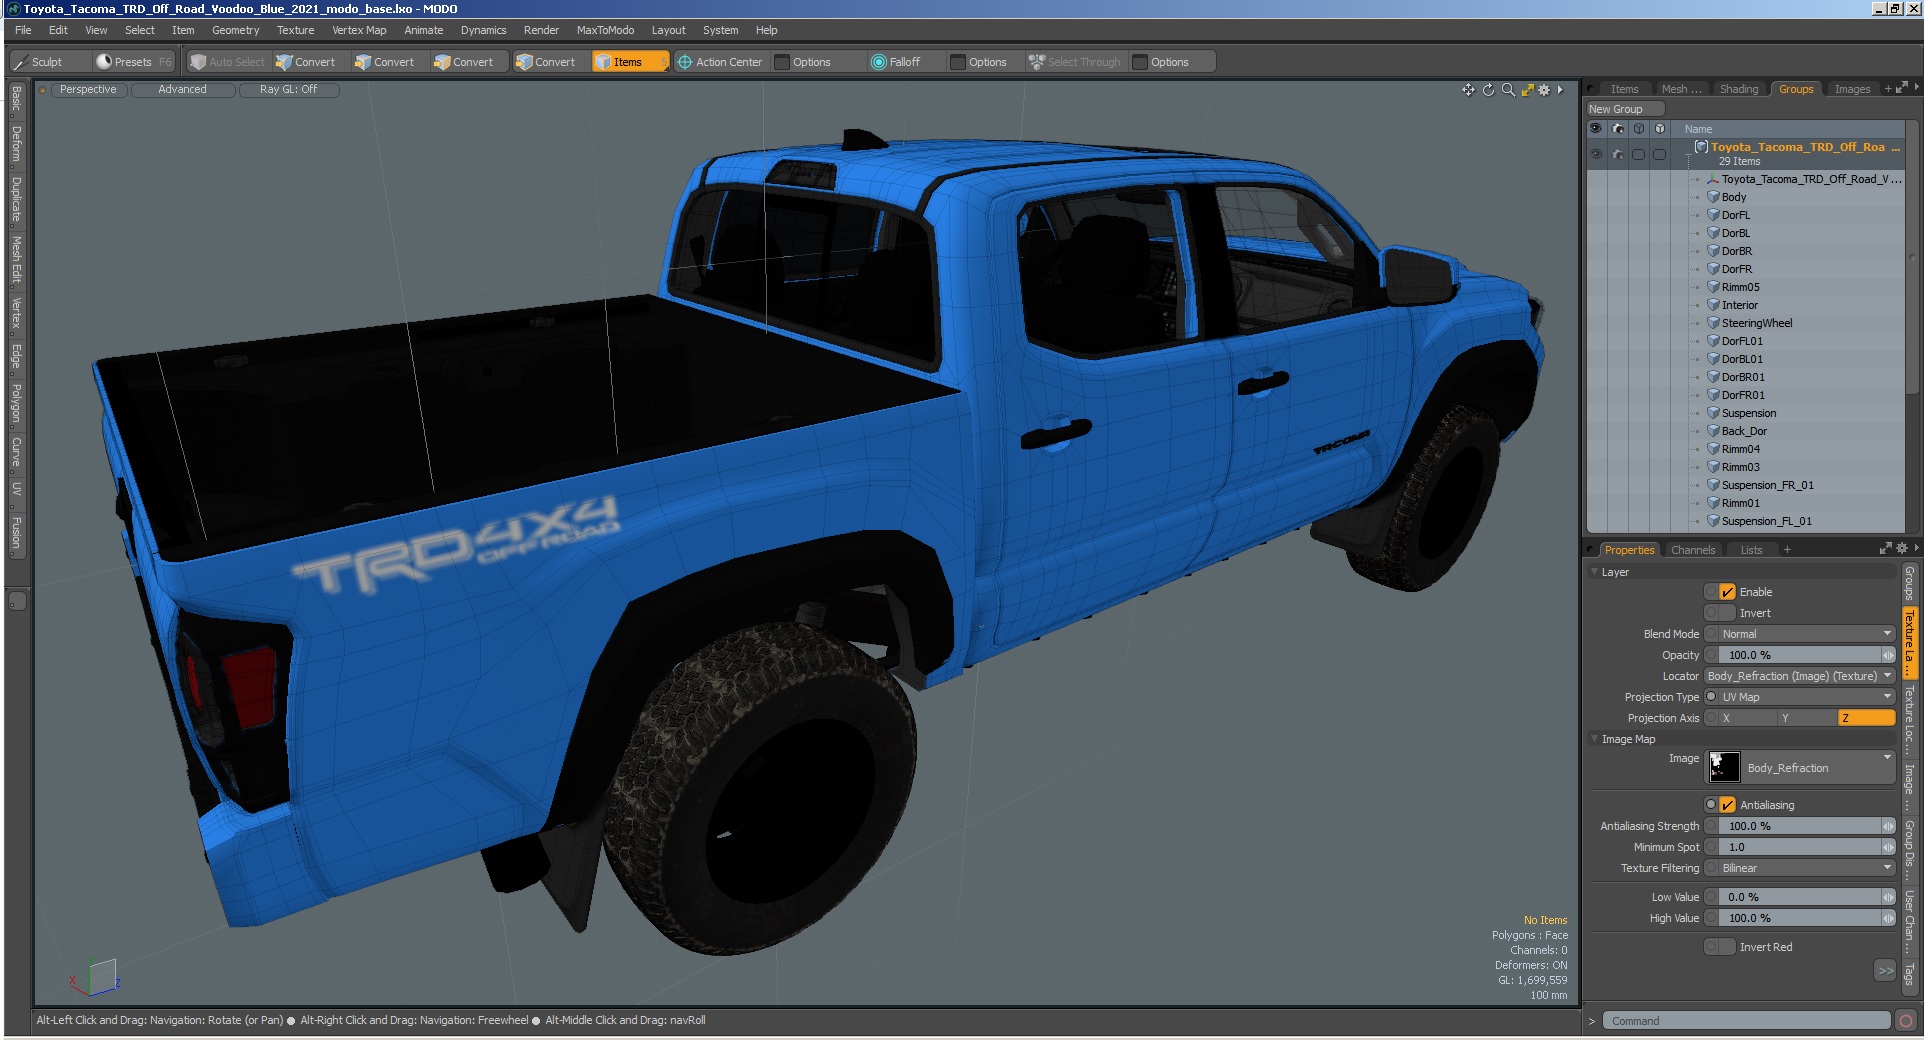Click the Properties panel gear icon
Viewport: 1924px width, 1040px height.
point(1901,548)
